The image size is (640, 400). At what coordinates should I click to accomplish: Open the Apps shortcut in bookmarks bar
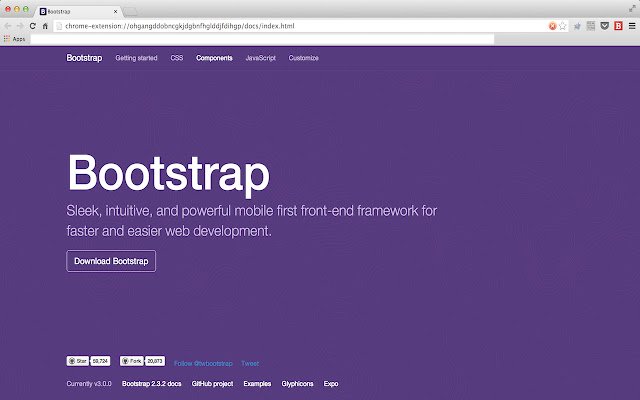14,39
